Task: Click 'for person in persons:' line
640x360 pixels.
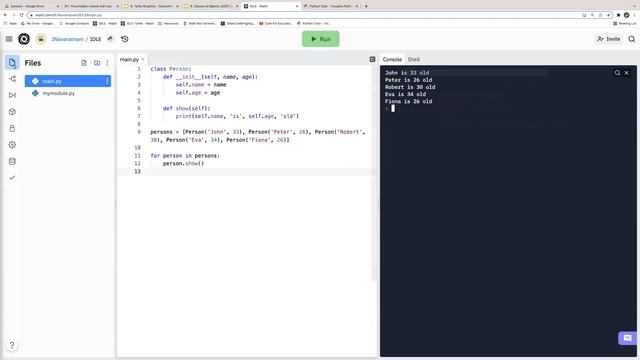Action: (x=185, y=156)
